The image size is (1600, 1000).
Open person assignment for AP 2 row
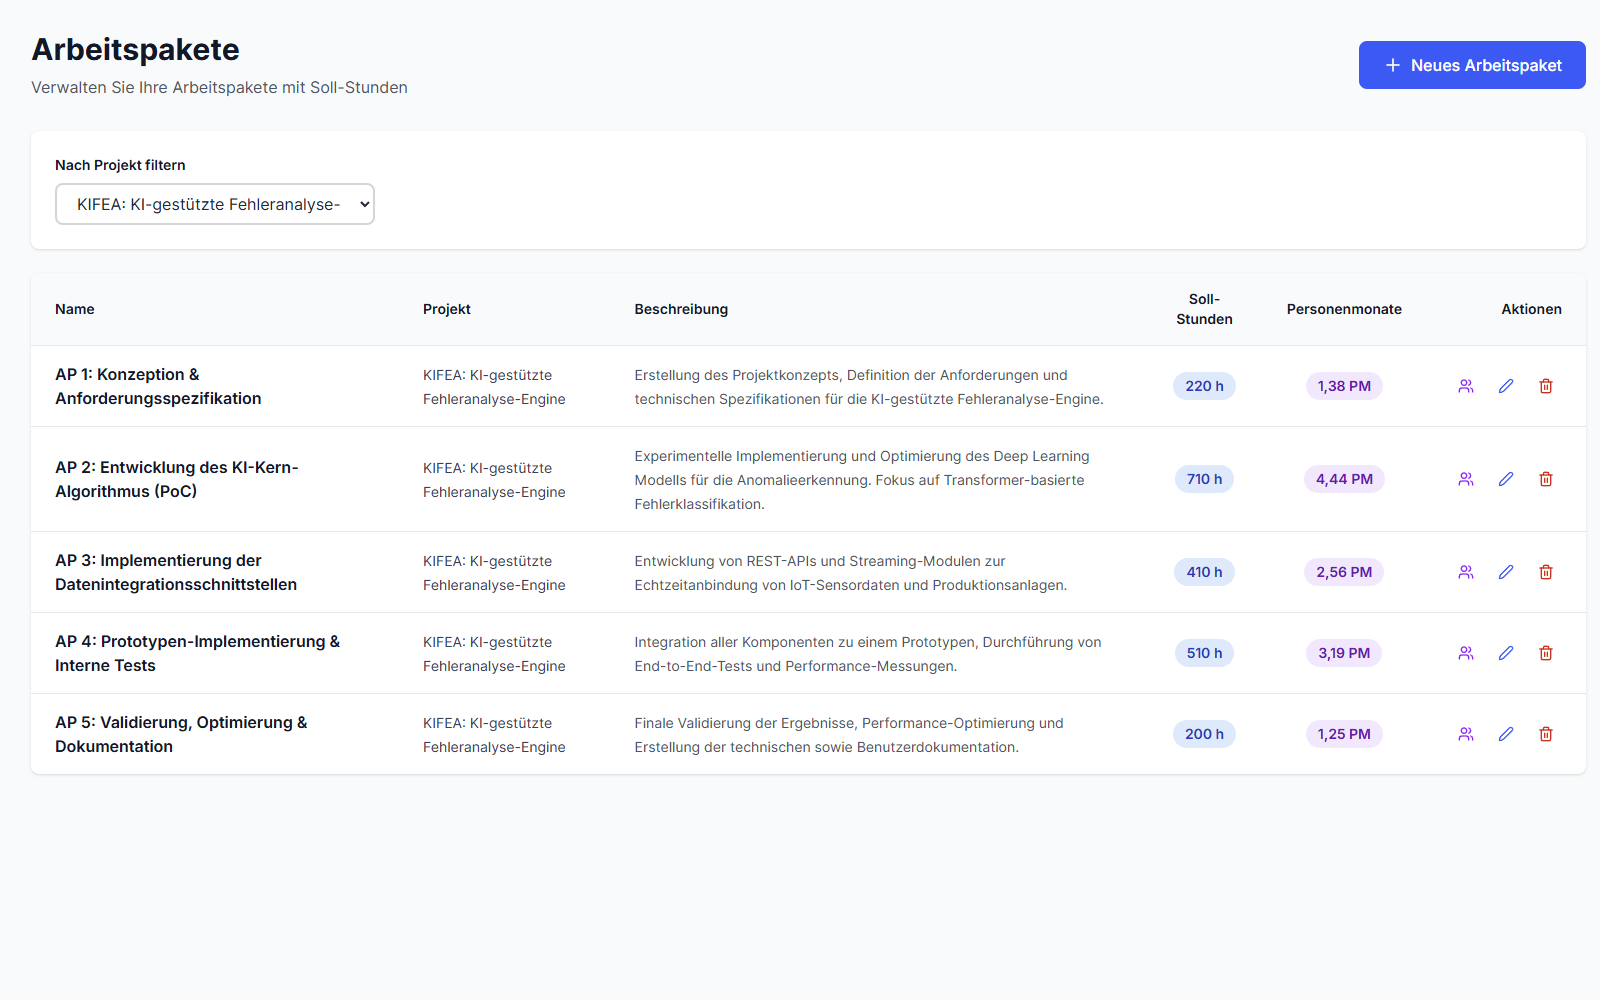[1466, 479]
